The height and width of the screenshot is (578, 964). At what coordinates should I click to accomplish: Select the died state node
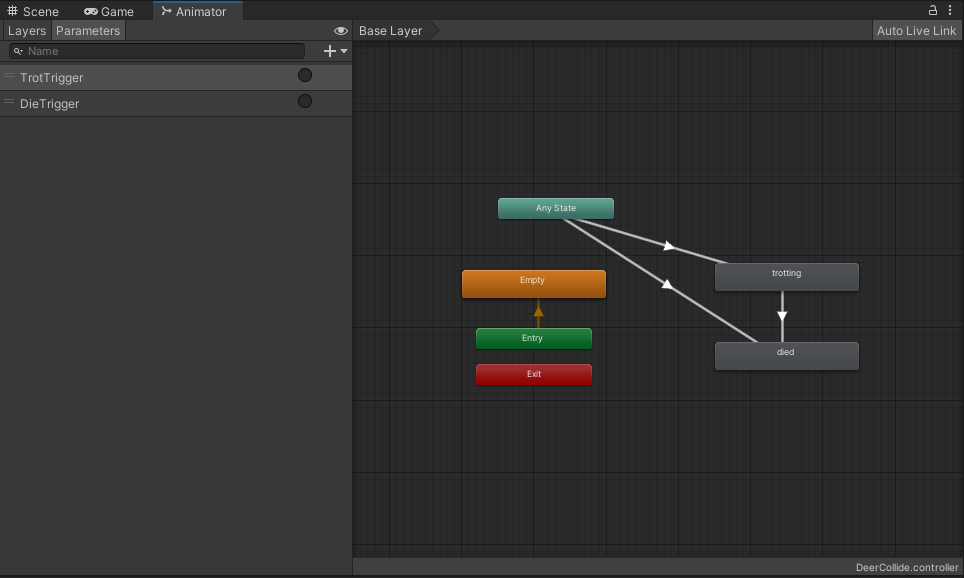point(787,356)
